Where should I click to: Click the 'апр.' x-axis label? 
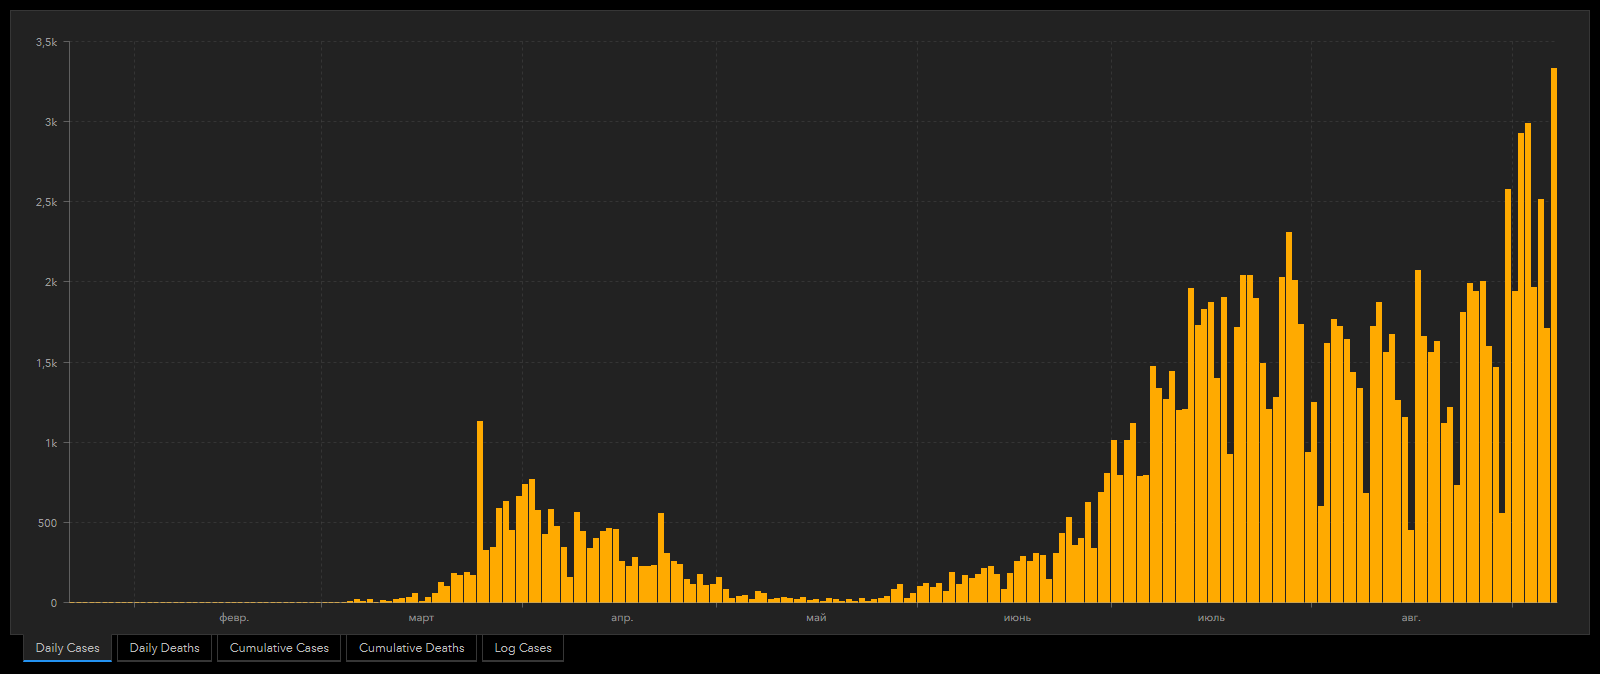pos(622,618)
